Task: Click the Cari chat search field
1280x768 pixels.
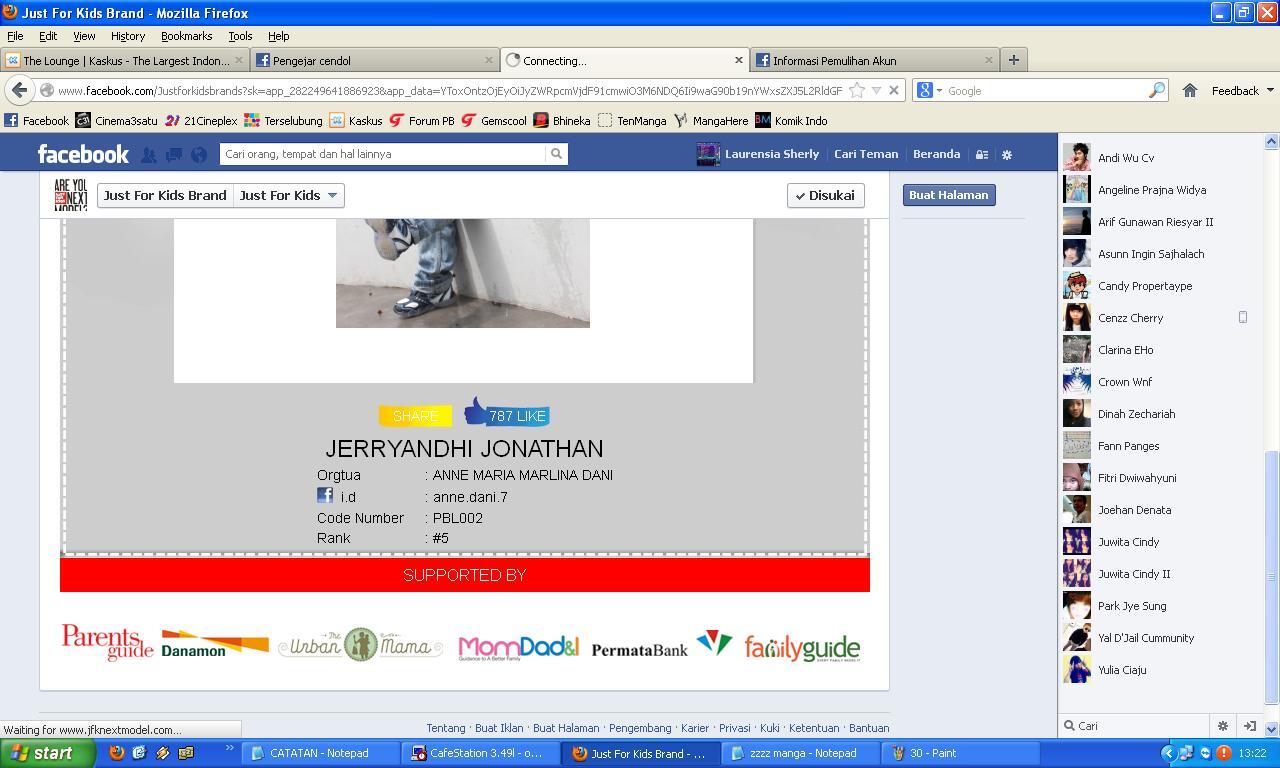Action: (1135, 726)
